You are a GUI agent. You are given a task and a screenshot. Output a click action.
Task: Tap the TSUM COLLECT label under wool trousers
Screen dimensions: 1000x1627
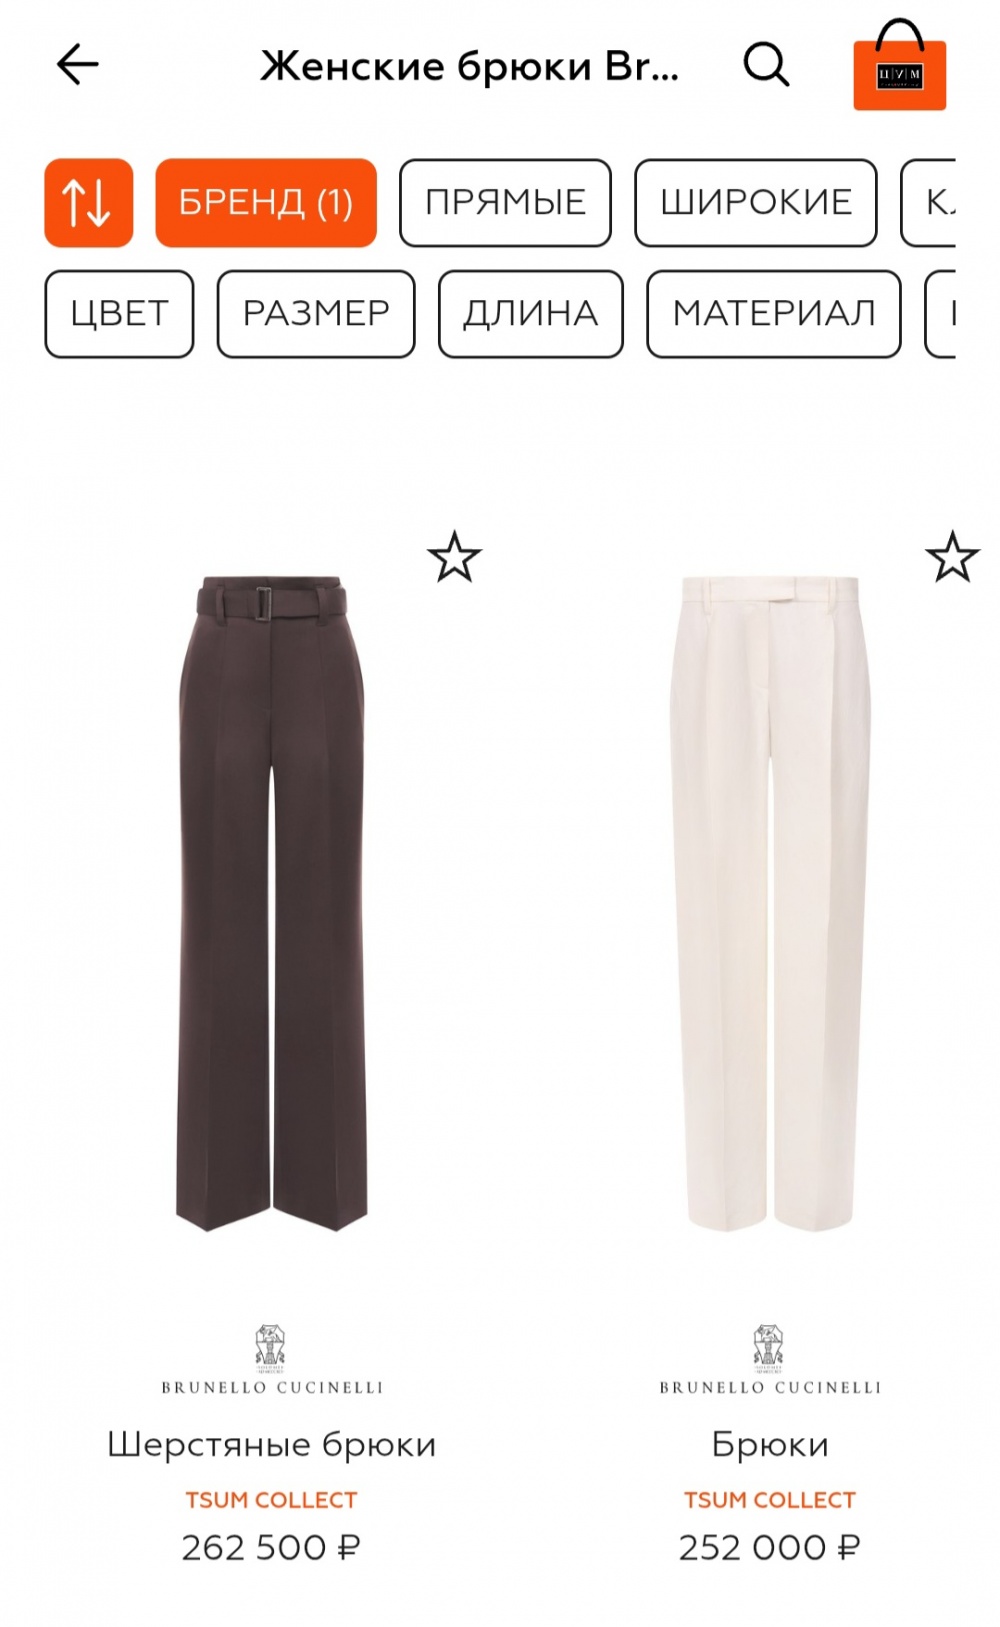point(271,1500)
